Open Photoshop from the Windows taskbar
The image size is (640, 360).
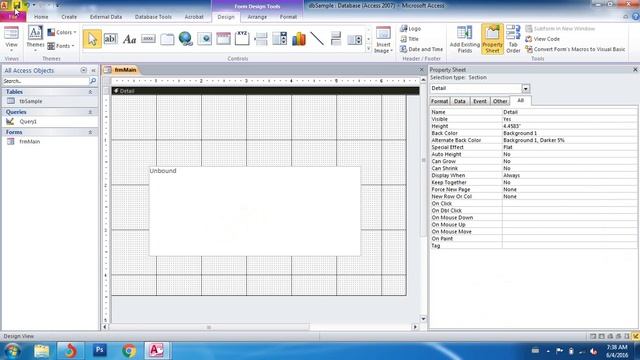tap(100, 350)
